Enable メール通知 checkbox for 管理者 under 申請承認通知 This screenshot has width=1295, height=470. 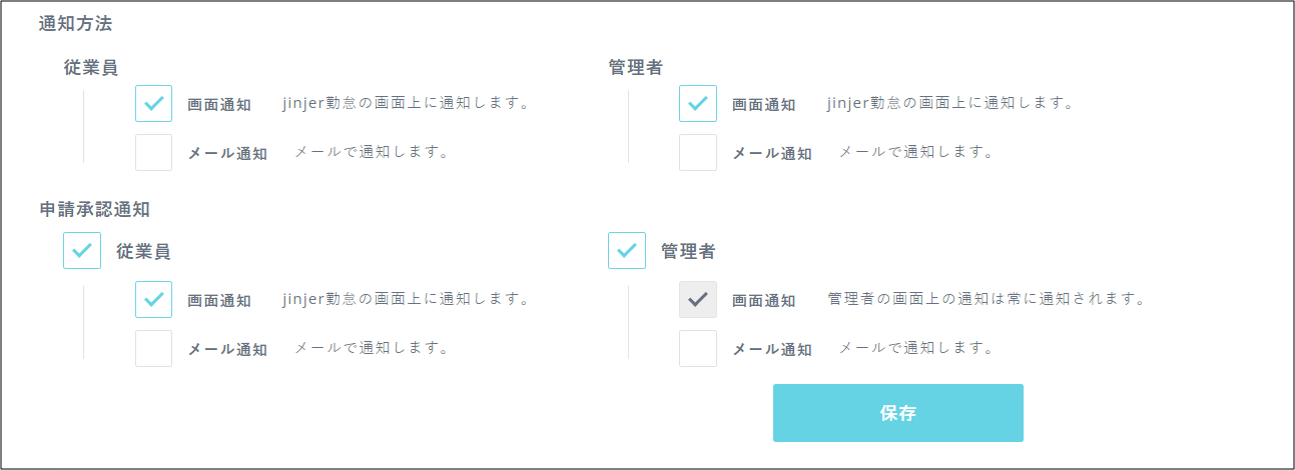697,349
